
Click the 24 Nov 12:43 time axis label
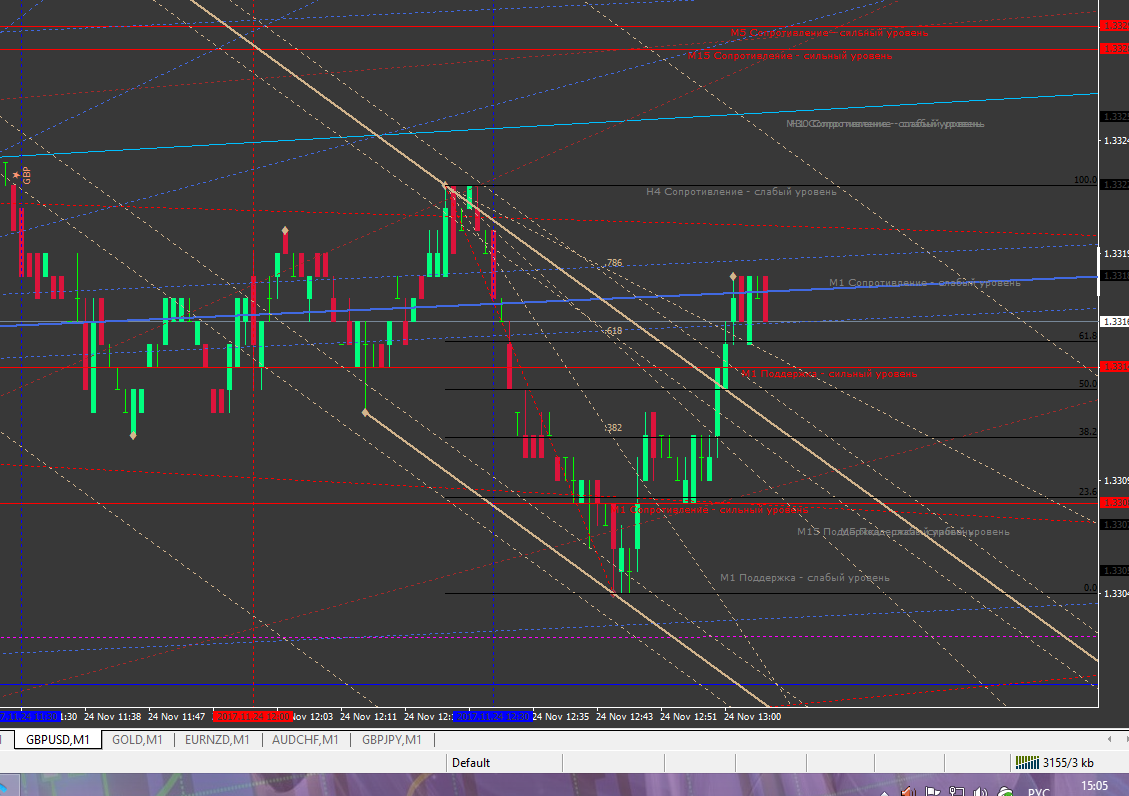(x=624, y=717)
